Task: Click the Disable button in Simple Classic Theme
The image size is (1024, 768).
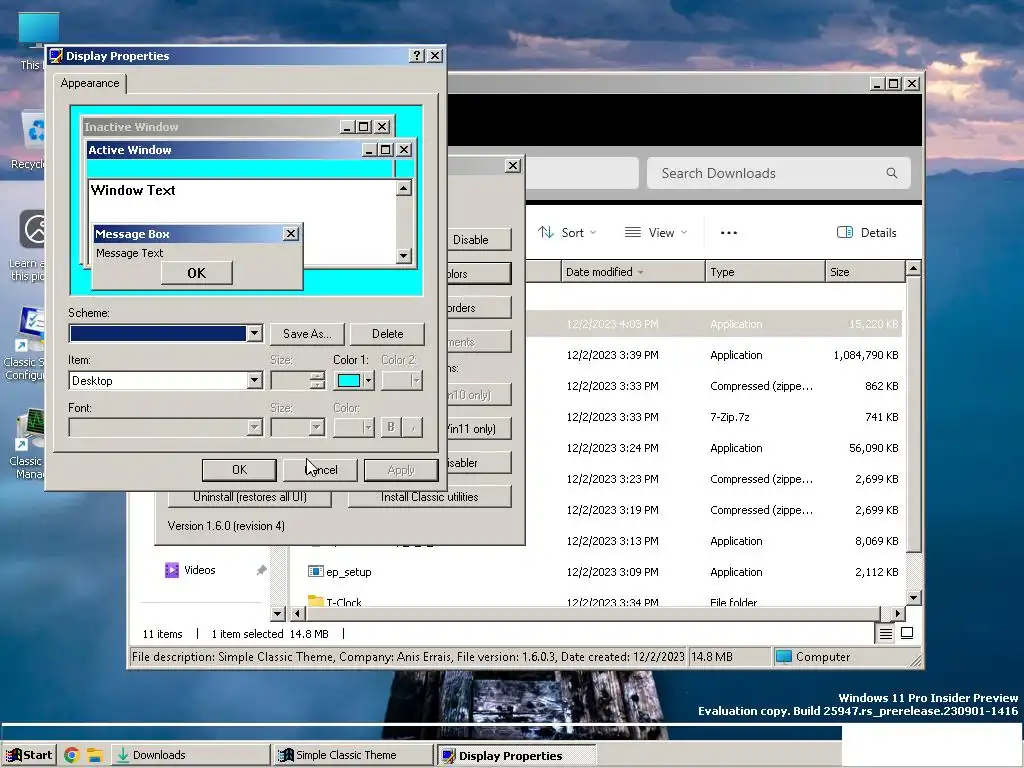Action: 479,240
